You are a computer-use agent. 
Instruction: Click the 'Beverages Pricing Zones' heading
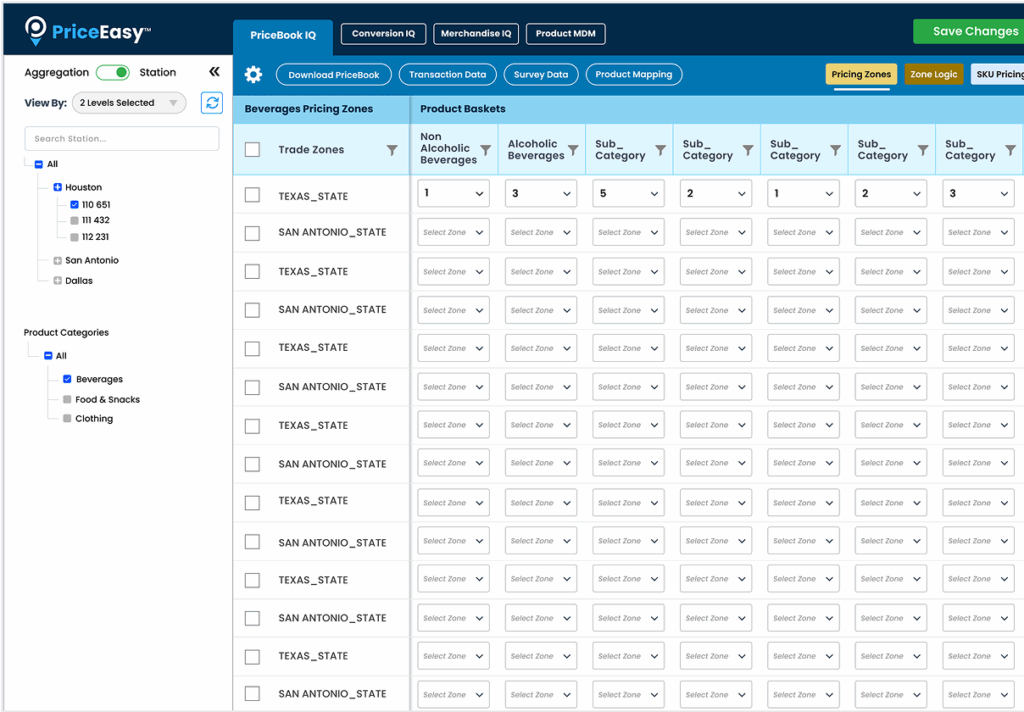309,109
